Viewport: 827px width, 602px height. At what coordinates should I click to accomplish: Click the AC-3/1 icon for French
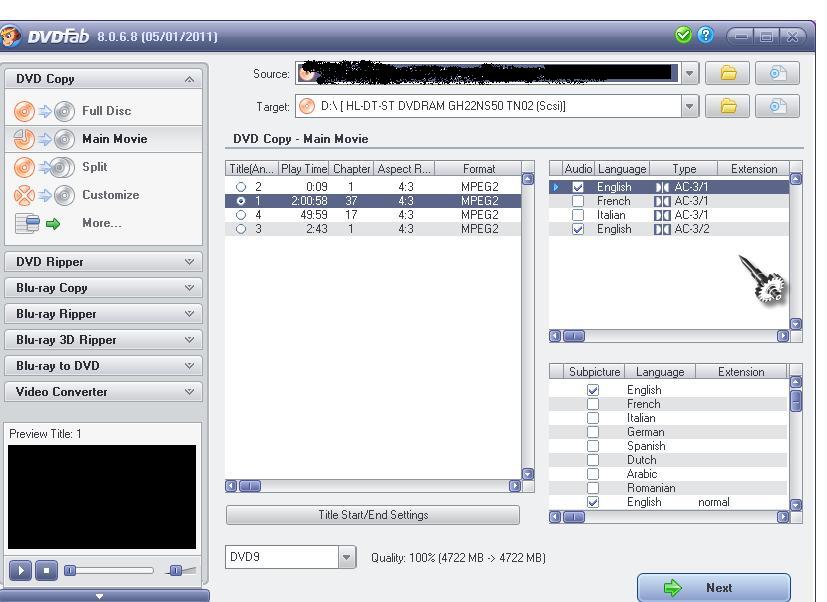coord(662,201)
